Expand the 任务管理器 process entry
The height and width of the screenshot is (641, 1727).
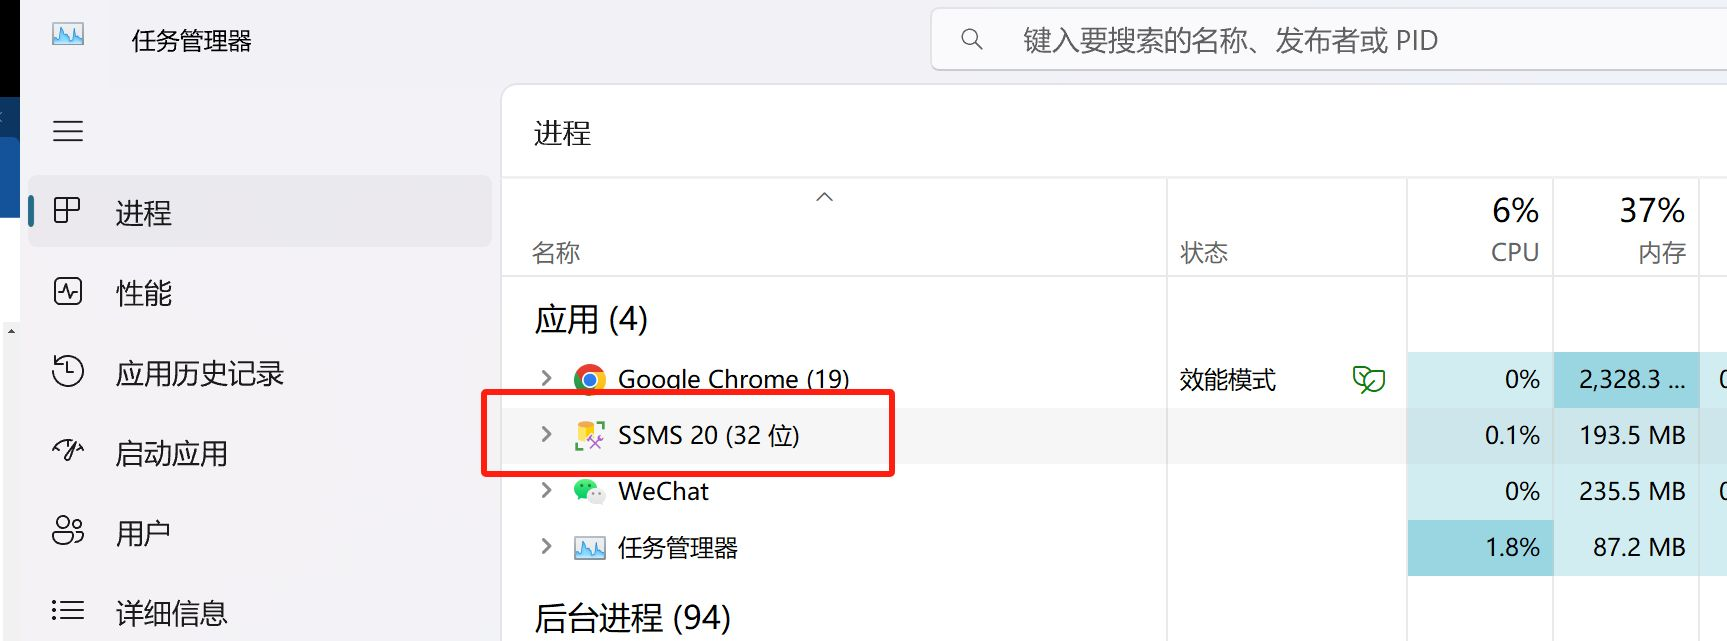click(546, 546)
